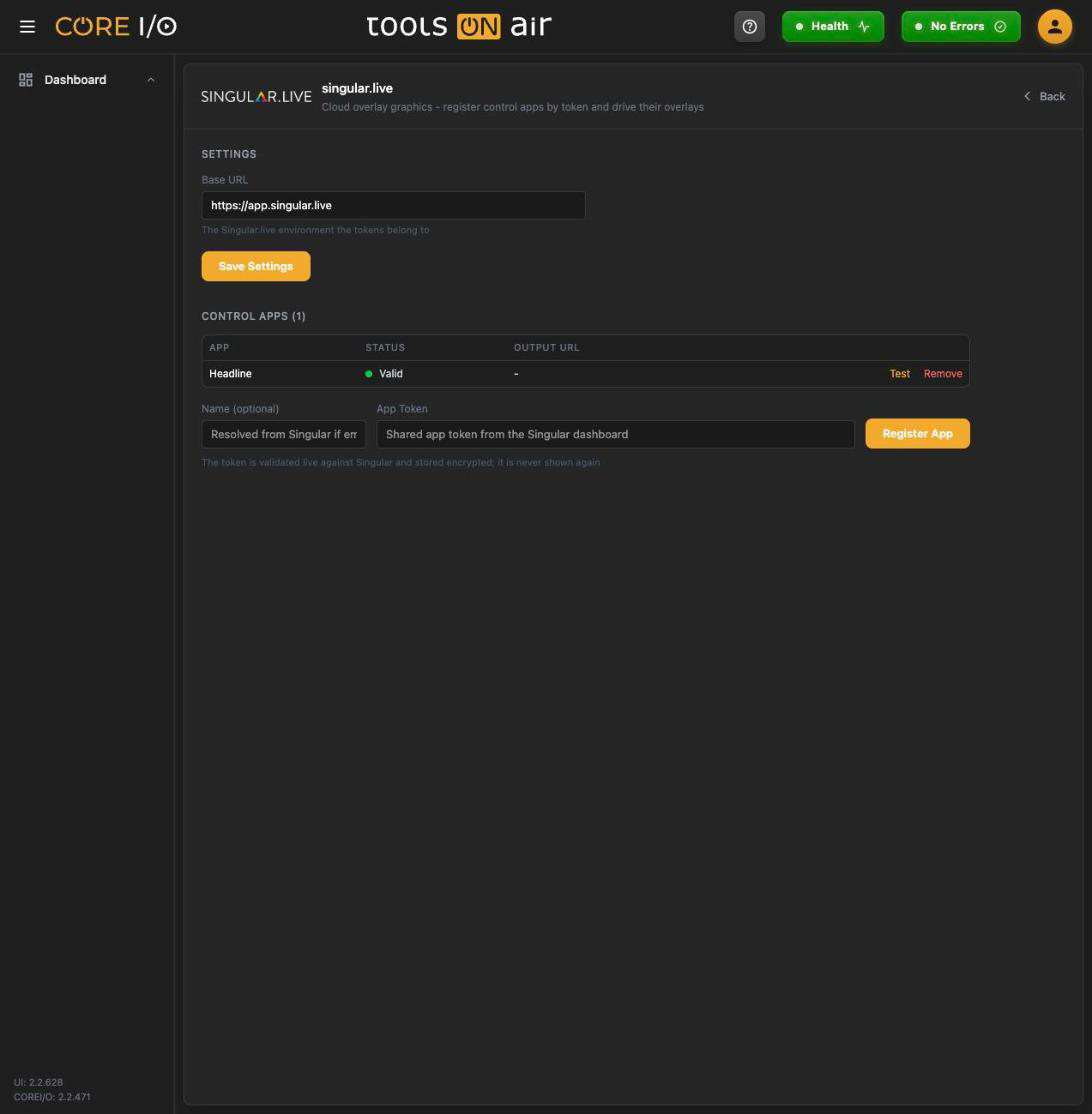The image size is (1092, 1114).
Task: Go Back from singular.live page
Action: (x=1044, y=97)
